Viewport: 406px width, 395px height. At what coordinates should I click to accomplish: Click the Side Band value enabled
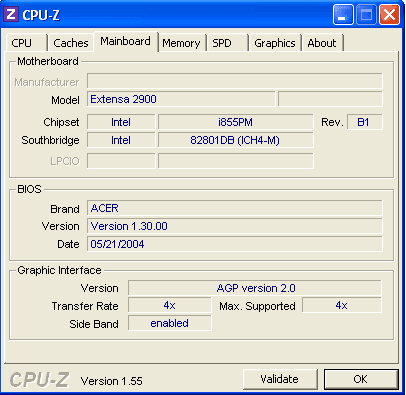pos(170,323)
